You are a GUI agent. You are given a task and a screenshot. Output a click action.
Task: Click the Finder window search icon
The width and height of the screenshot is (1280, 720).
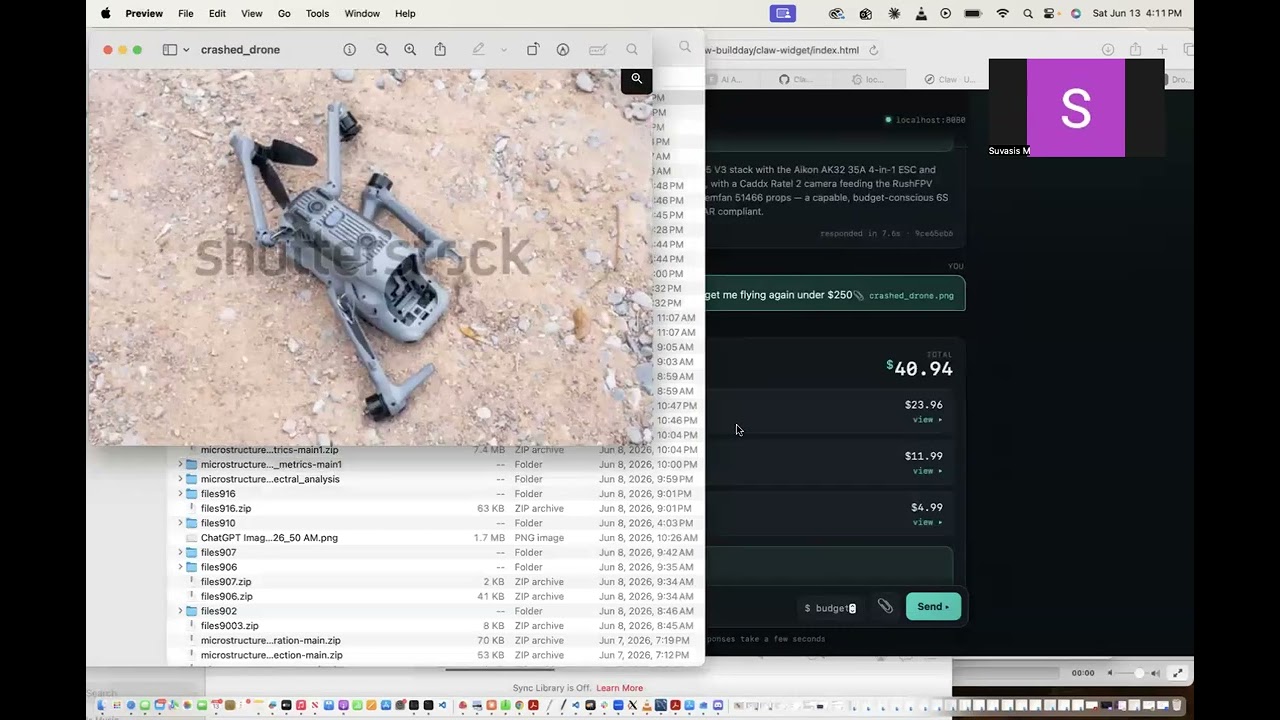(x=685, y=47)
